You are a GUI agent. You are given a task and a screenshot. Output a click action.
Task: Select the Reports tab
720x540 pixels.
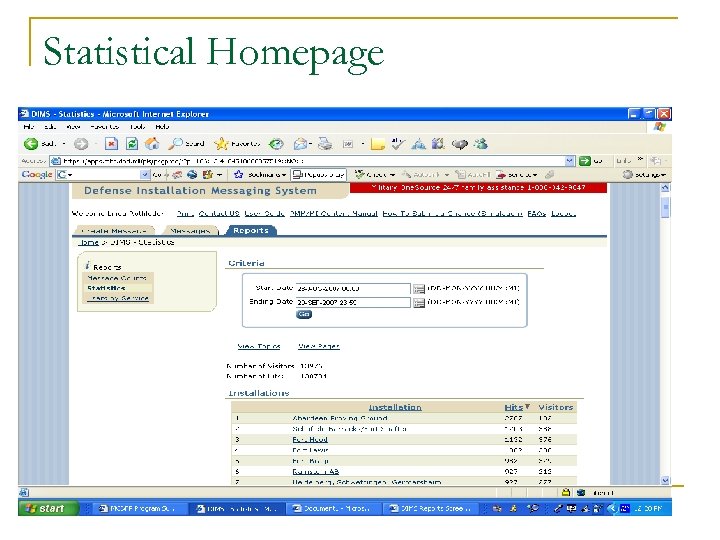251,230
